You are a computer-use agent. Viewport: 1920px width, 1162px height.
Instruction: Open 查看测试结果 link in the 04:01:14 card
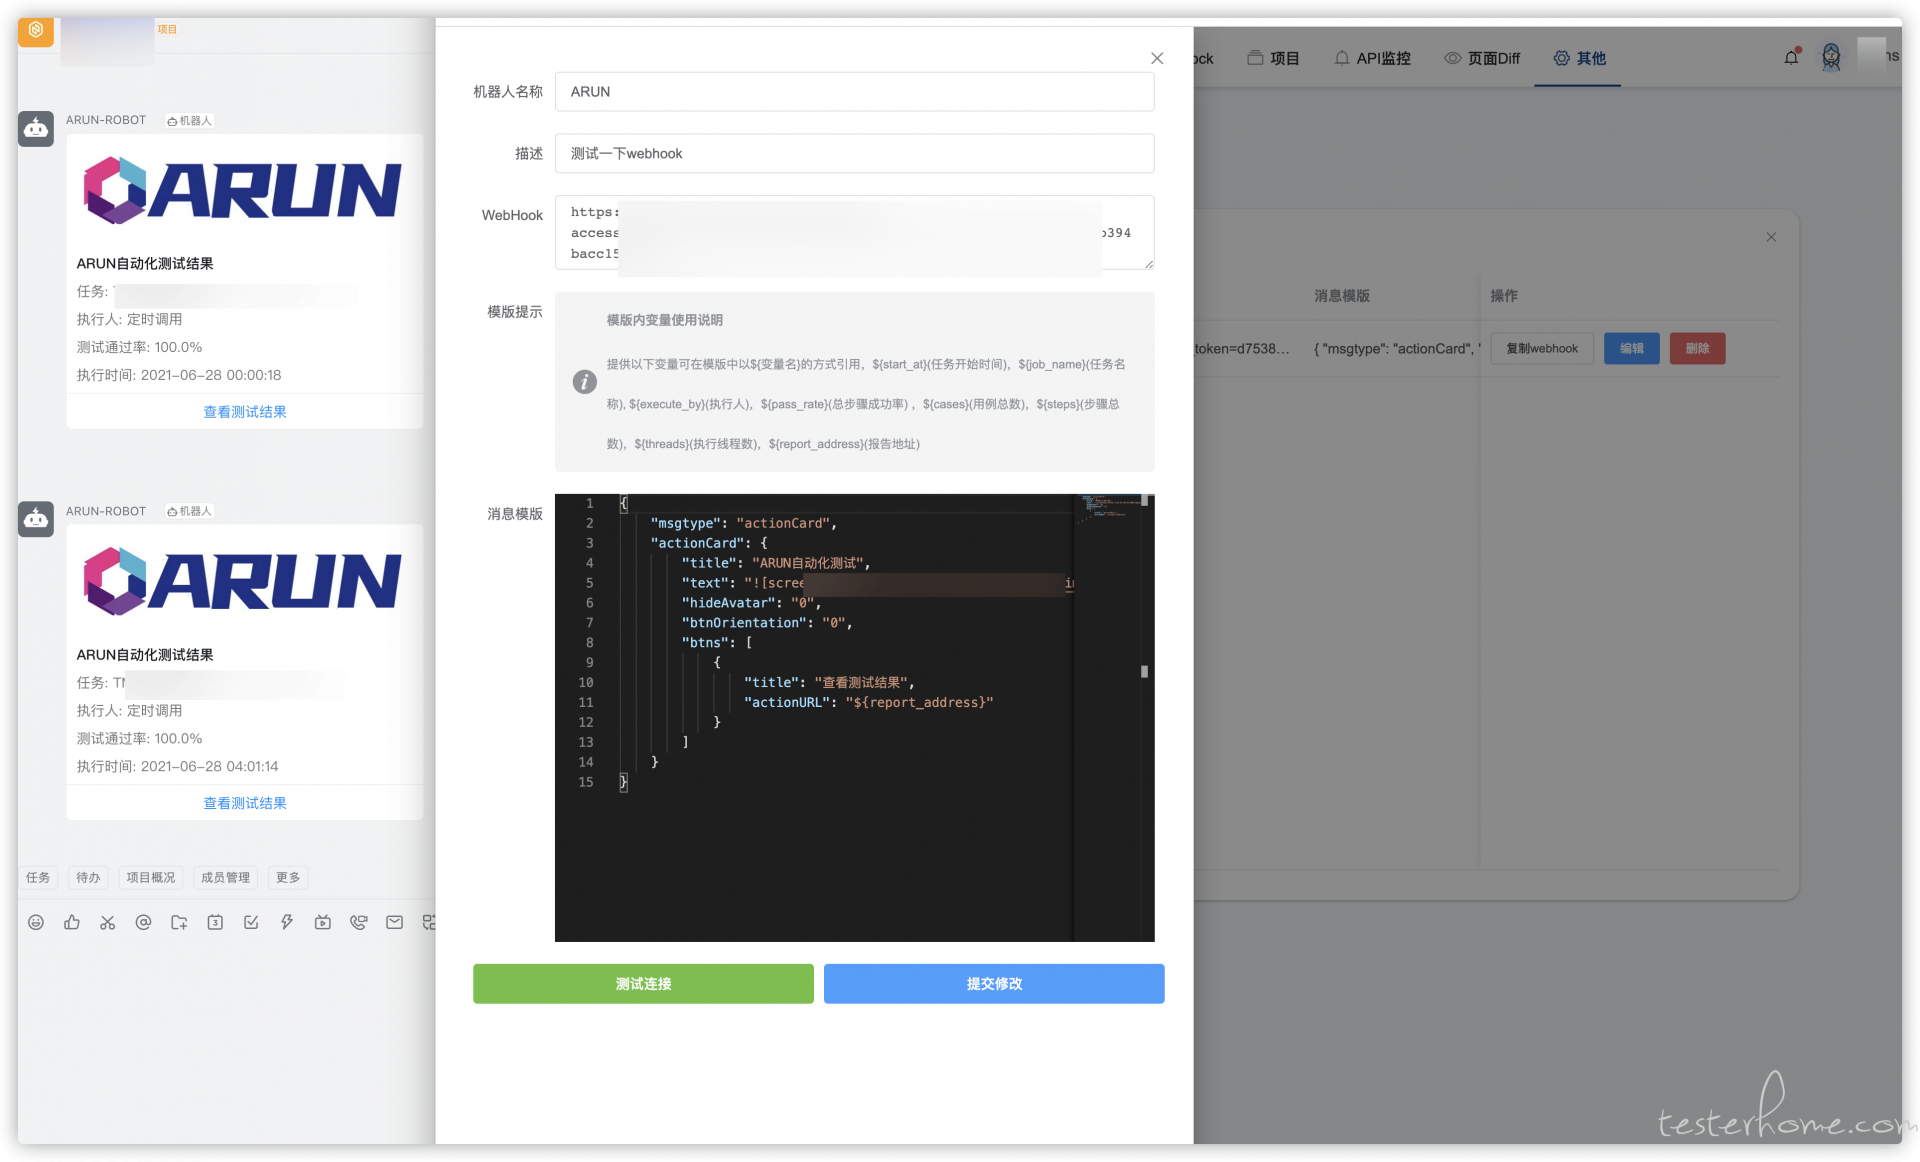245,803
